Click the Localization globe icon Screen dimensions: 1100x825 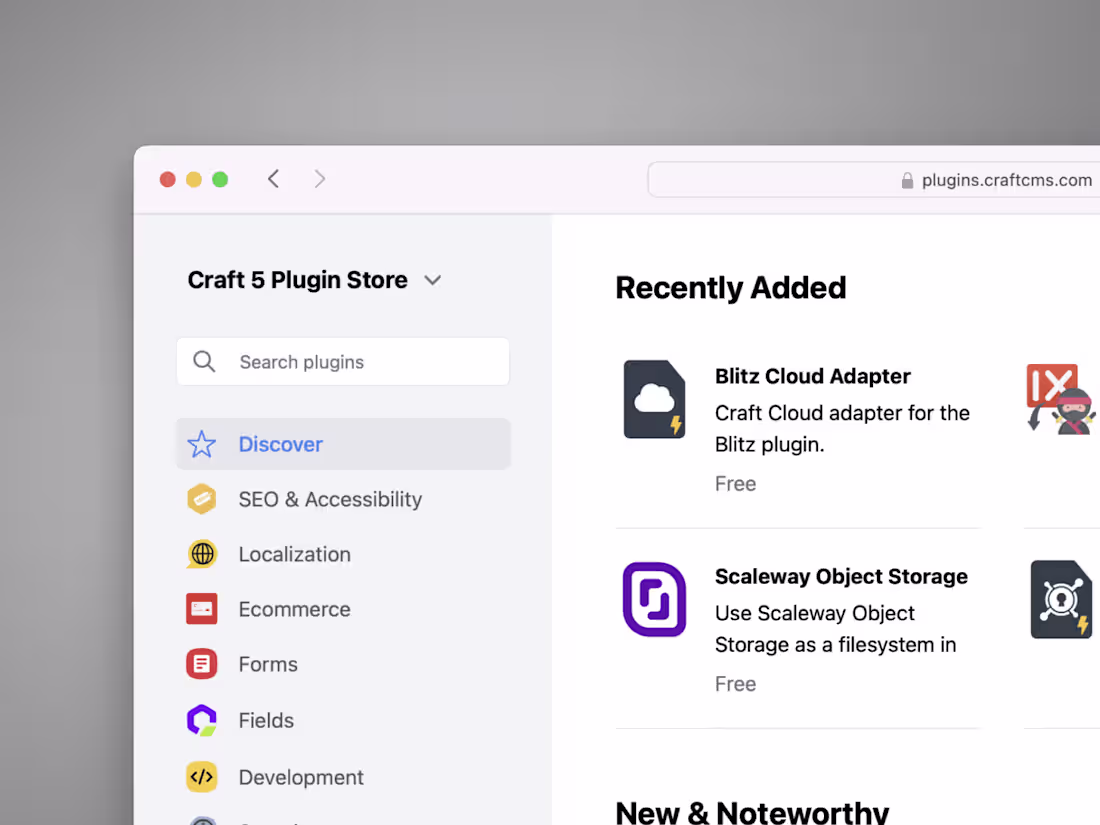coord(202,554)
